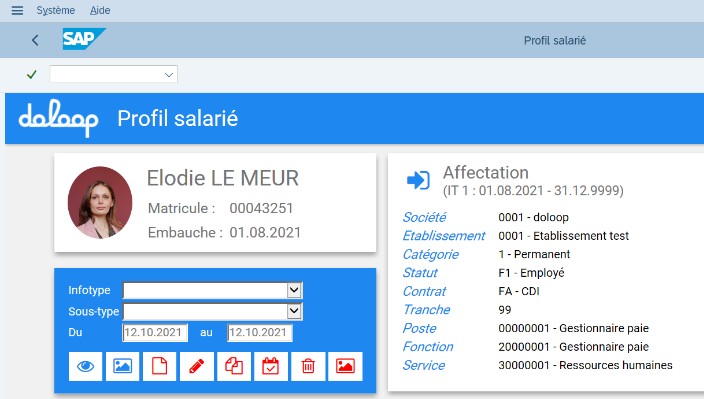The image size is (704, 399).
Task: Click the 'FA - CDI' value
Action: click(x=519, y=291)
